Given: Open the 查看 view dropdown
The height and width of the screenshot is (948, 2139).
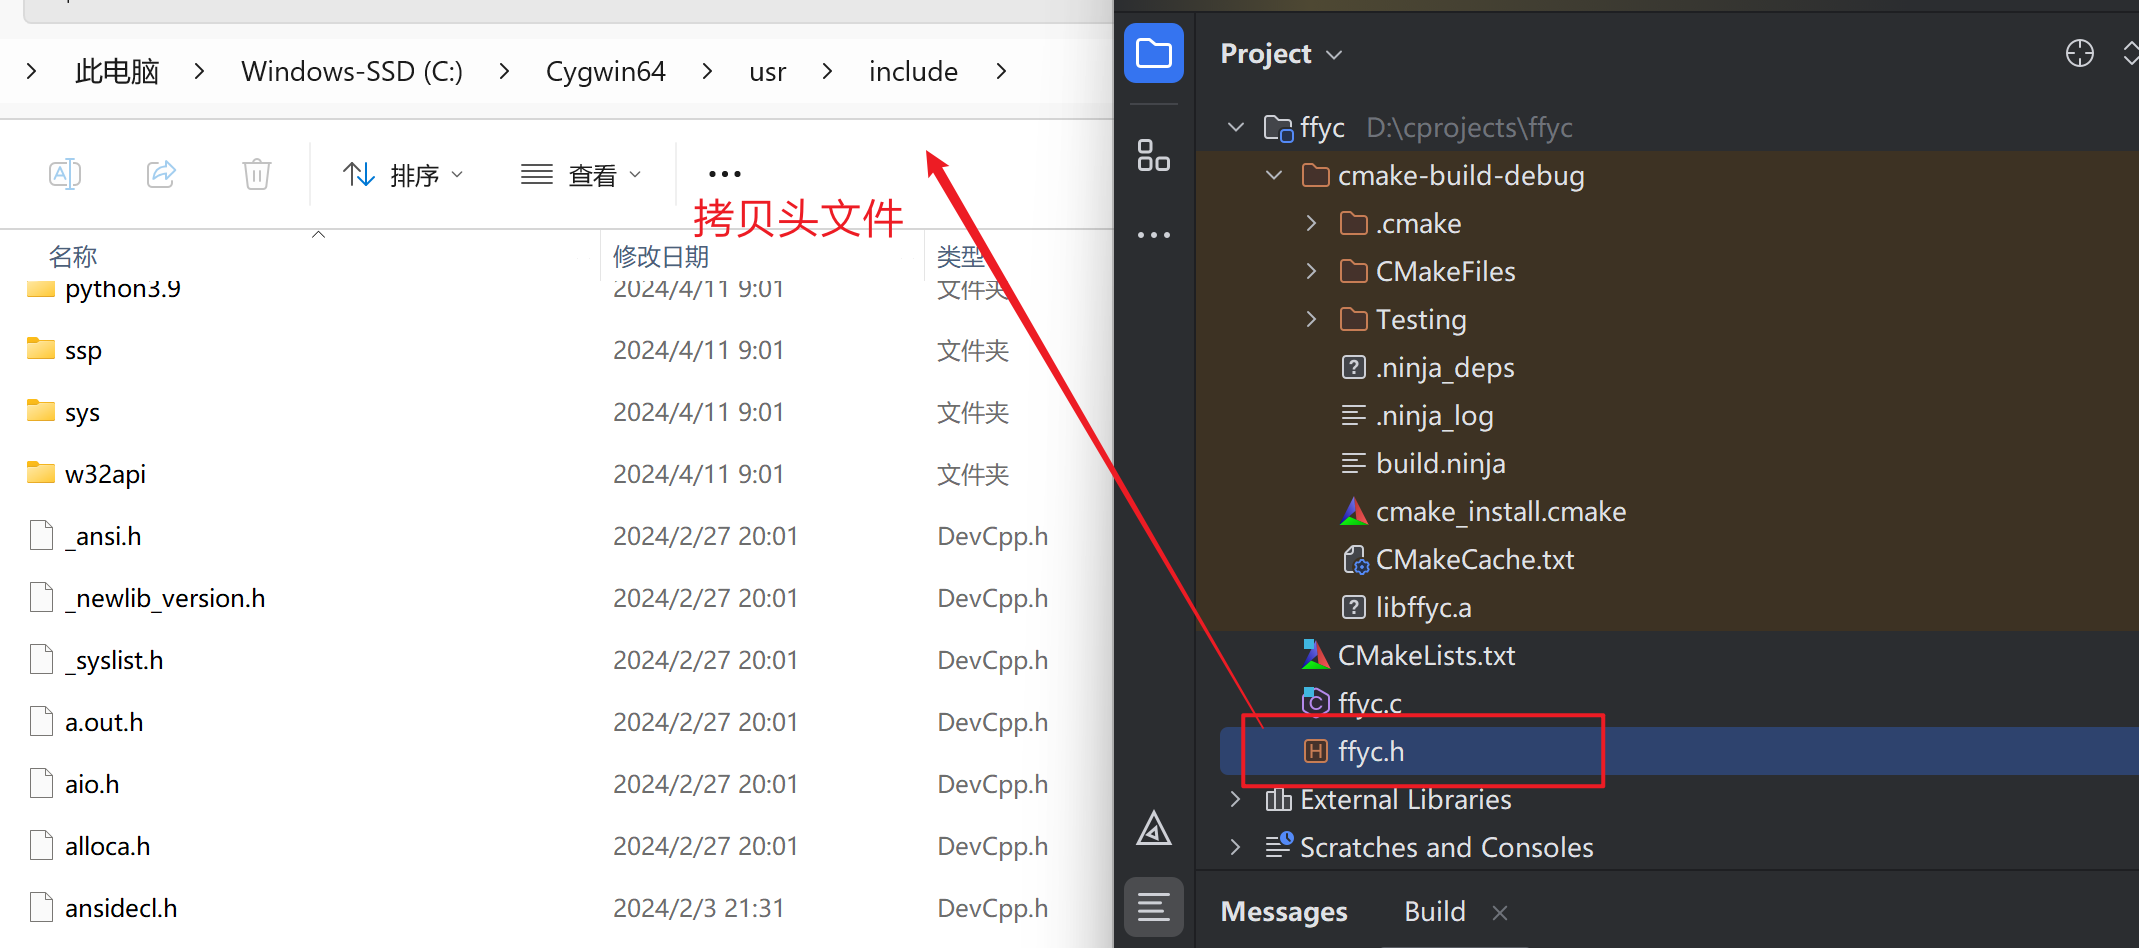Looking at the screenshot, I should [x=581, y=175].
